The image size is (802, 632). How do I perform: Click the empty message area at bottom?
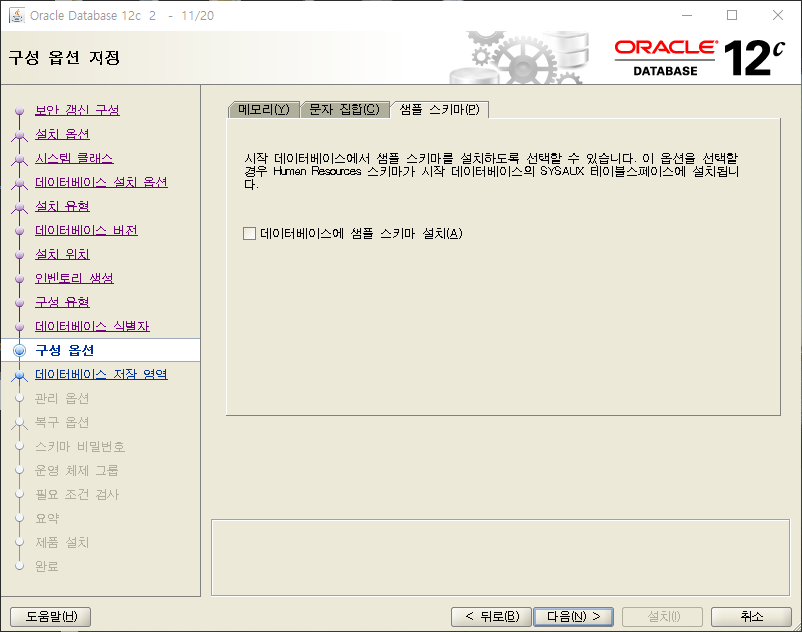tap(500, 558)
